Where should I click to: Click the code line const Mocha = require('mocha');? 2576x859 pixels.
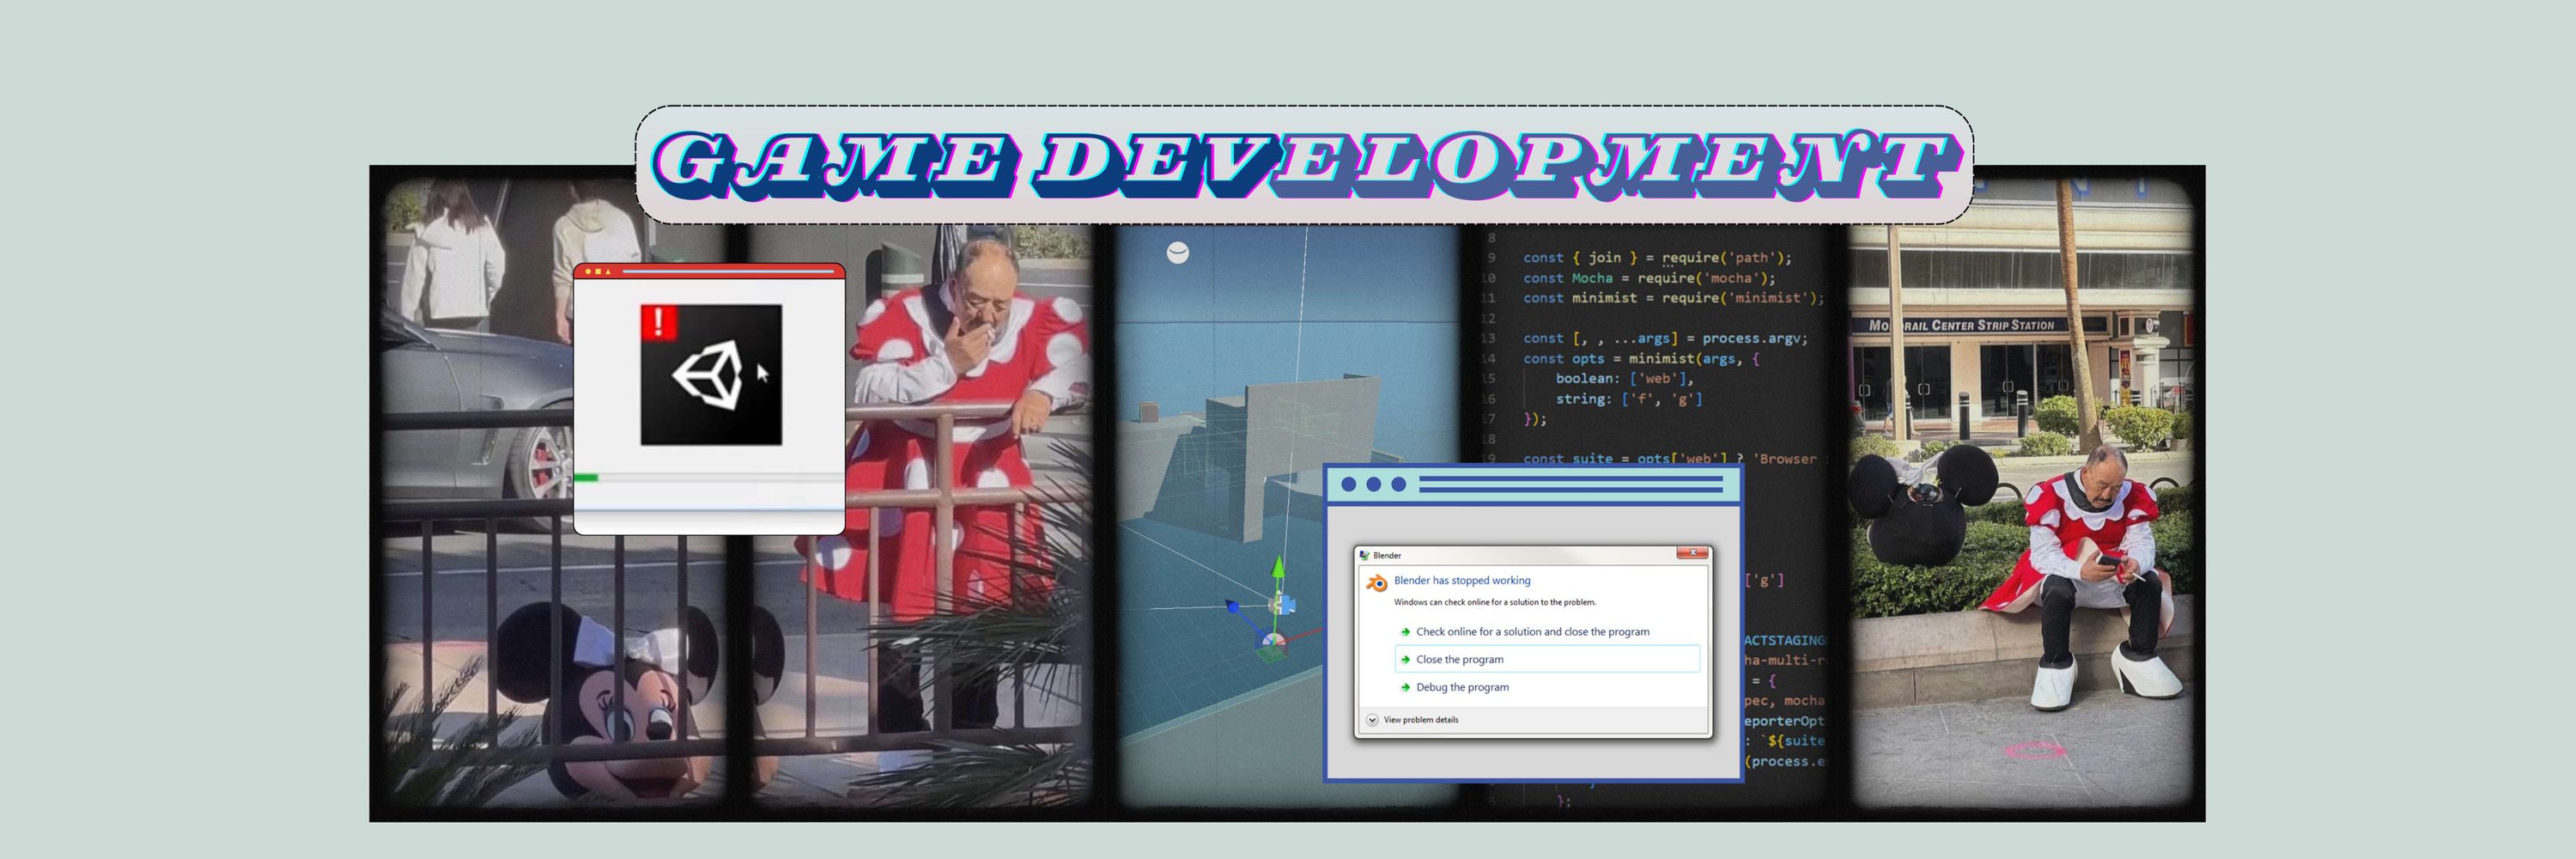pos(1649,278)
